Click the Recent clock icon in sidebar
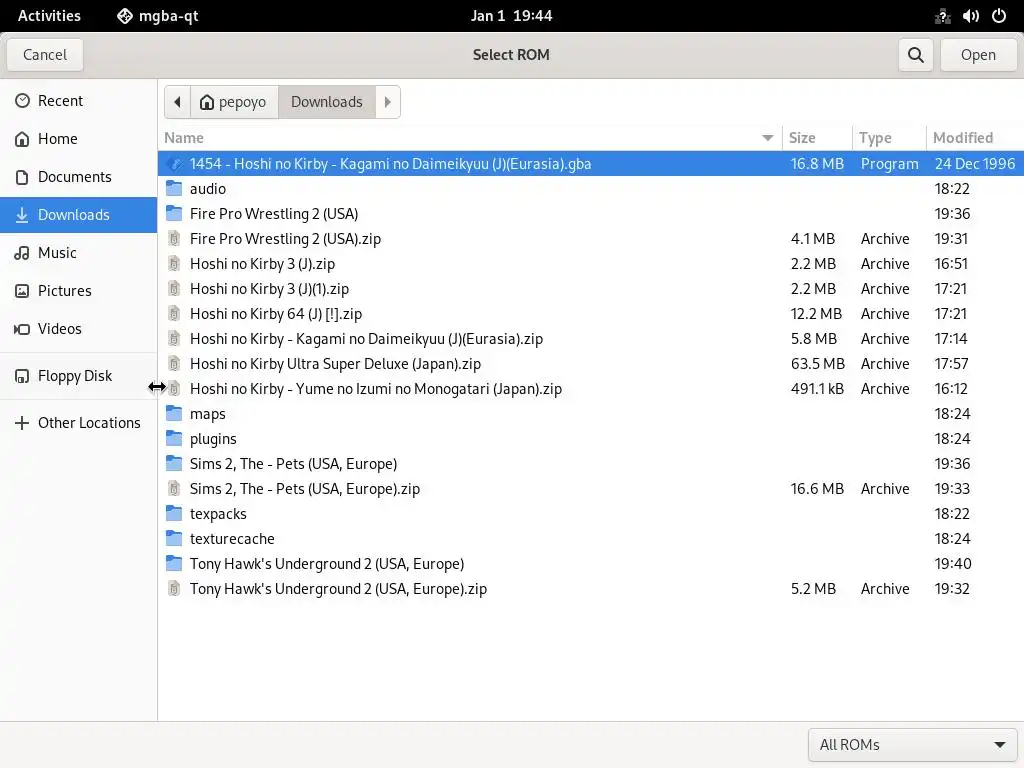This screenshot has height=768, width=1024. pos(22,101)
